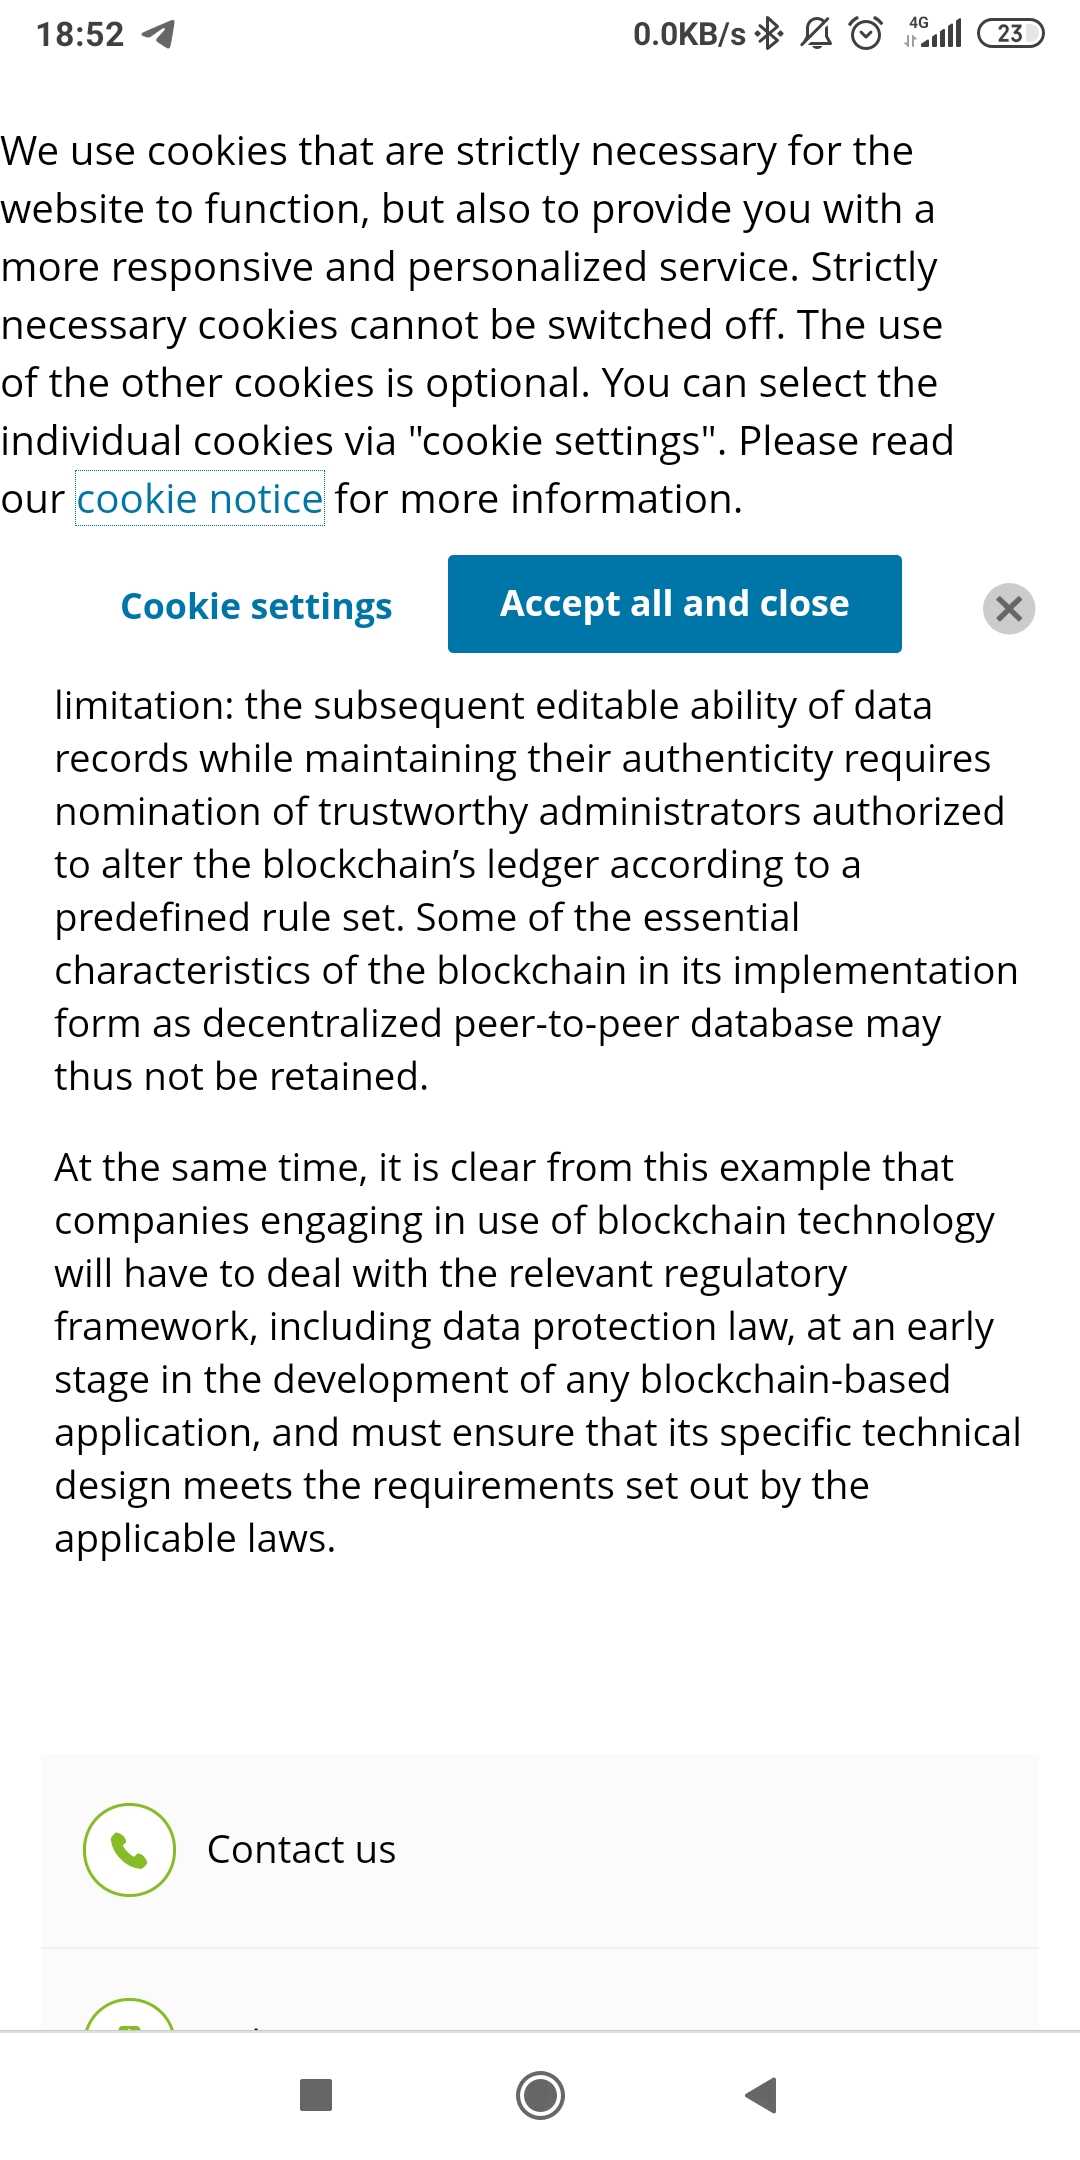This screenshot has height=2160, width=1080.
Task: Close the cookie banner with X
Action: tap(1008, 608)
